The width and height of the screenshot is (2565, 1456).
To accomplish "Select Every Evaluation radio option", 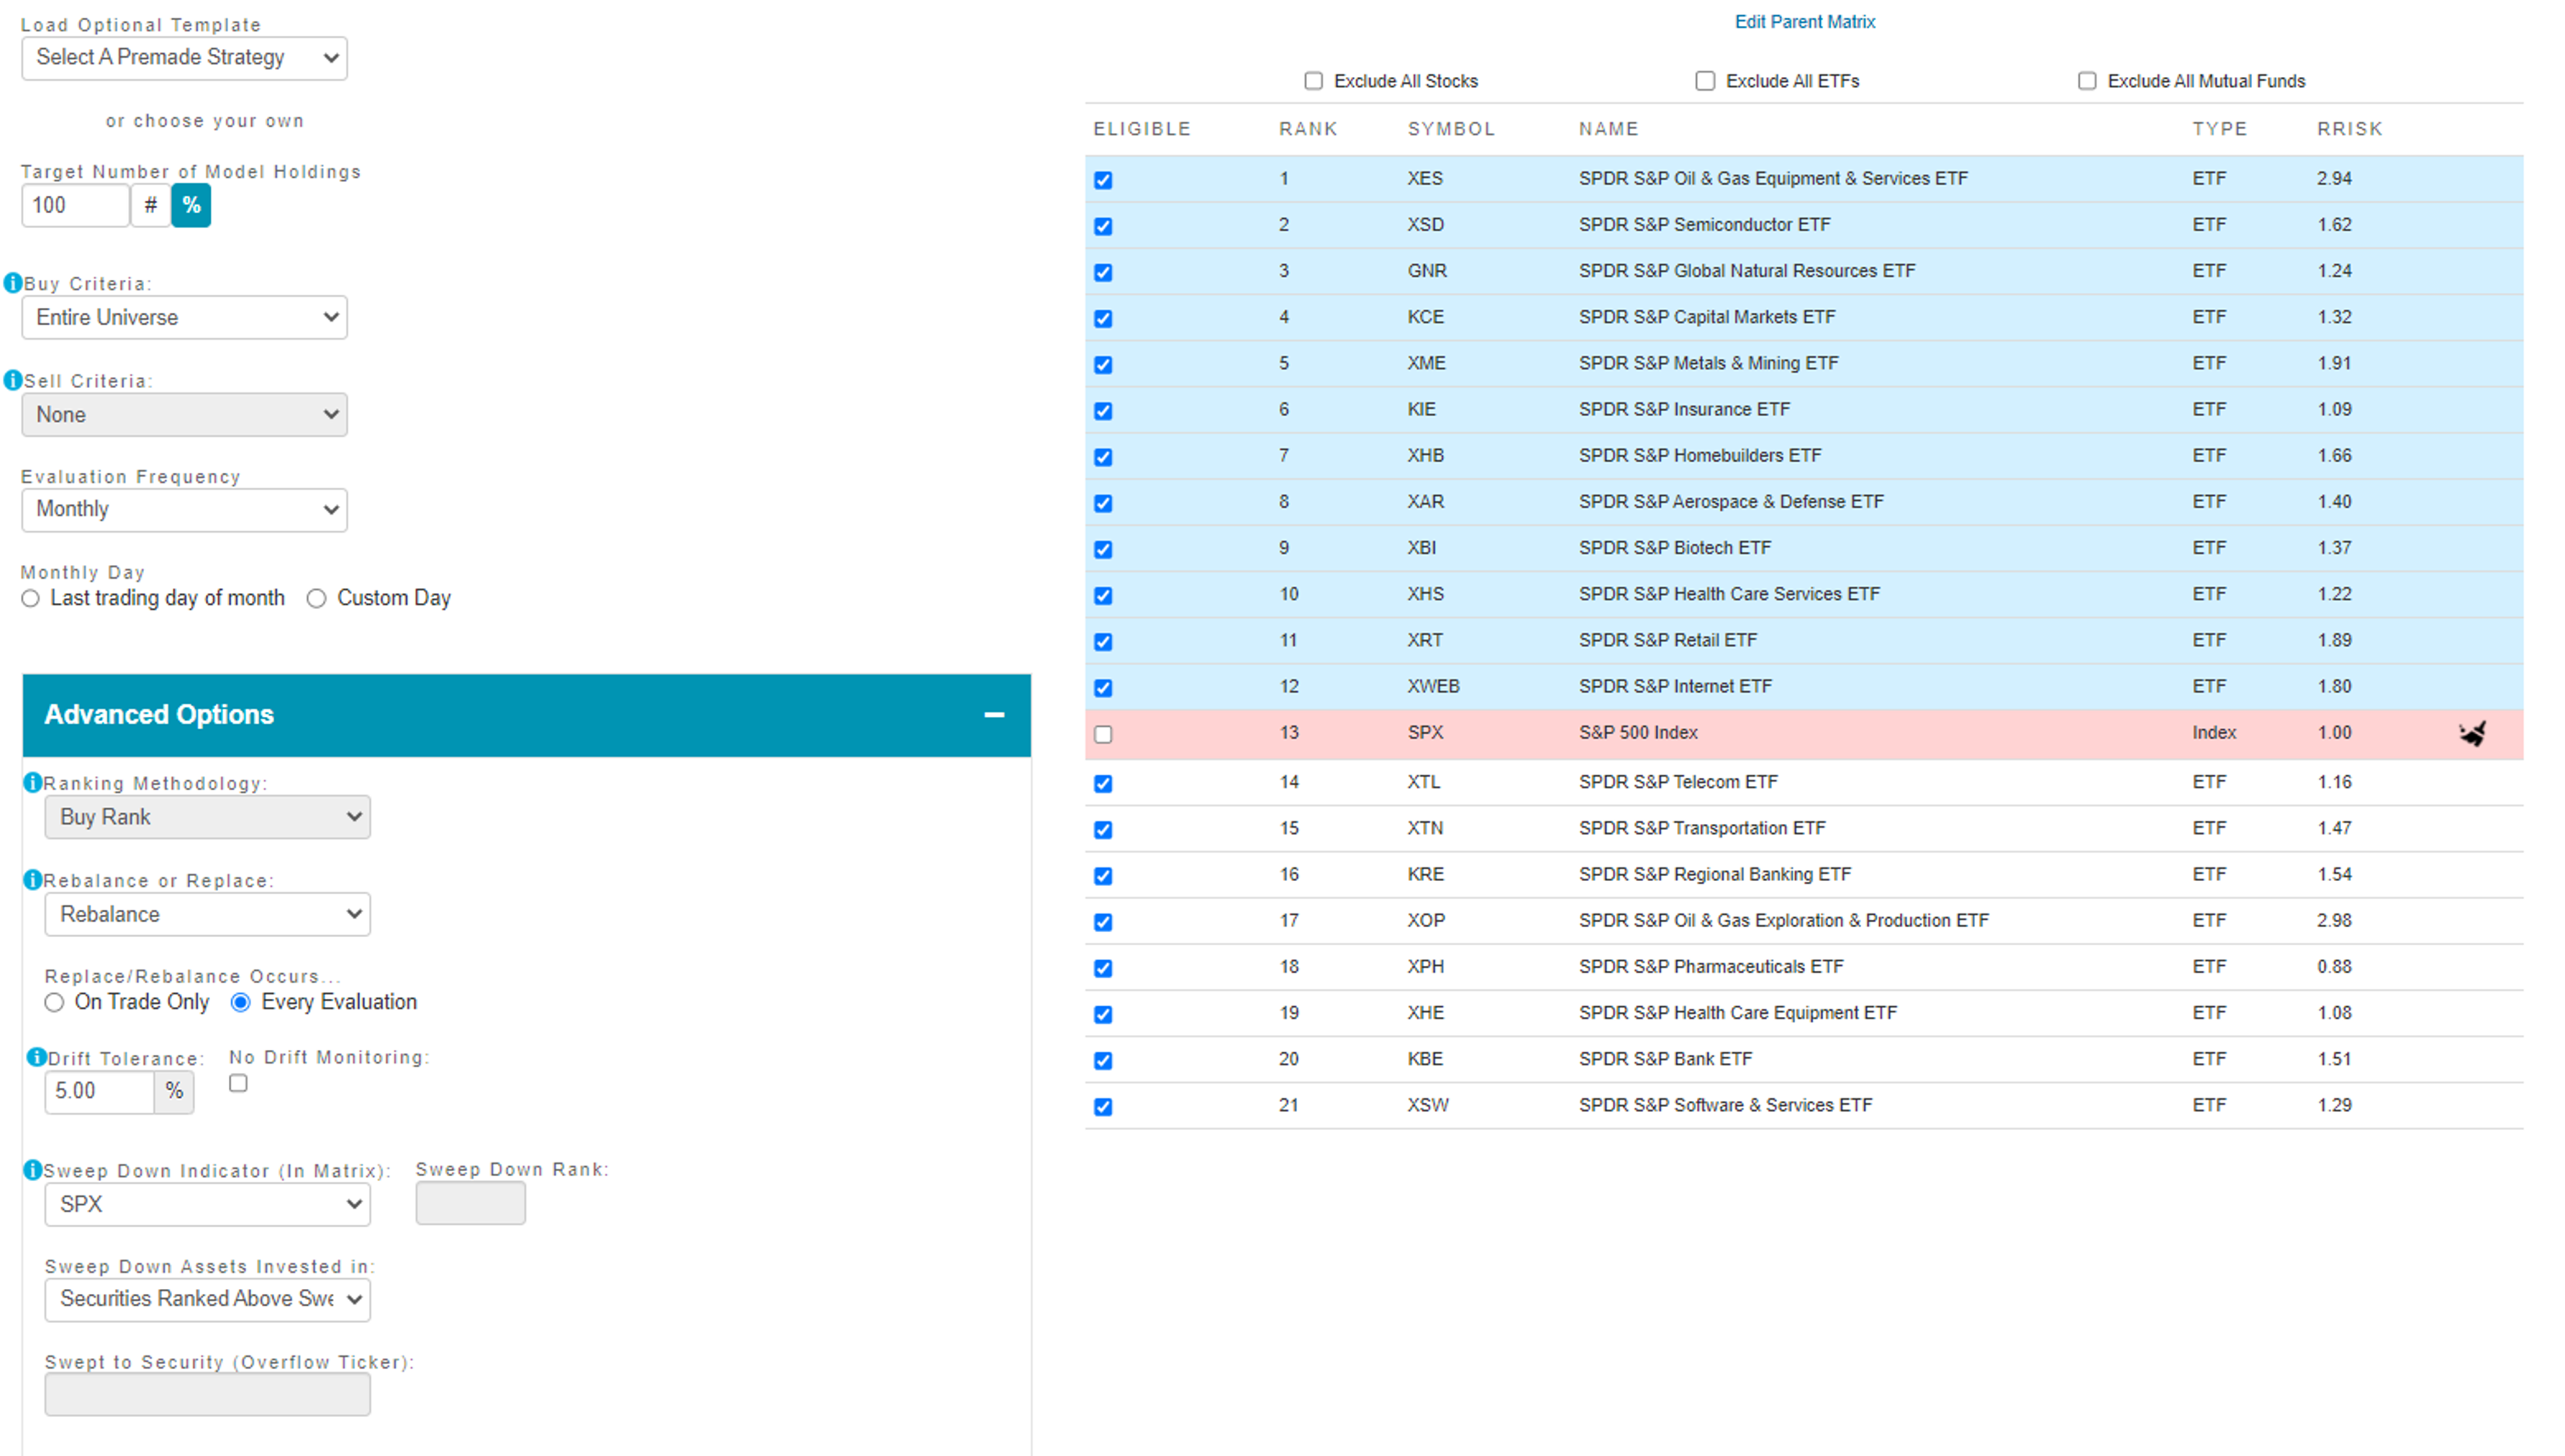I will pos(240,1002).
